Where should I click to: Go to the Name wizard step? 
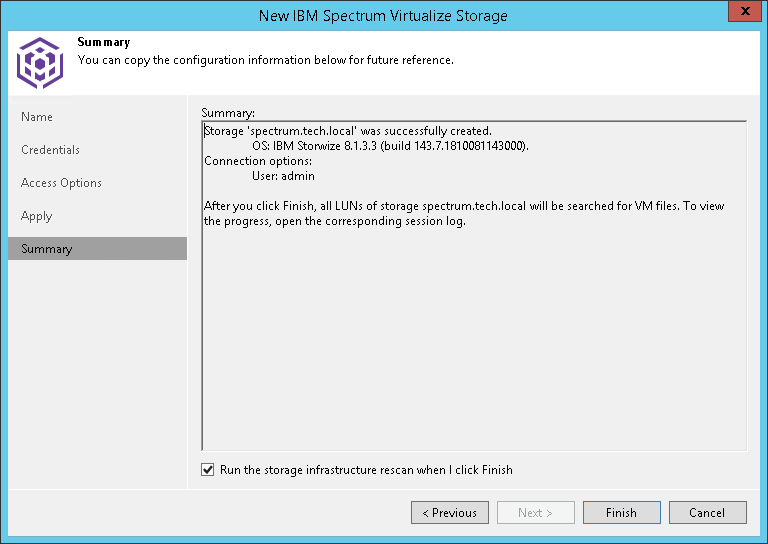click(x=37, y=117)
